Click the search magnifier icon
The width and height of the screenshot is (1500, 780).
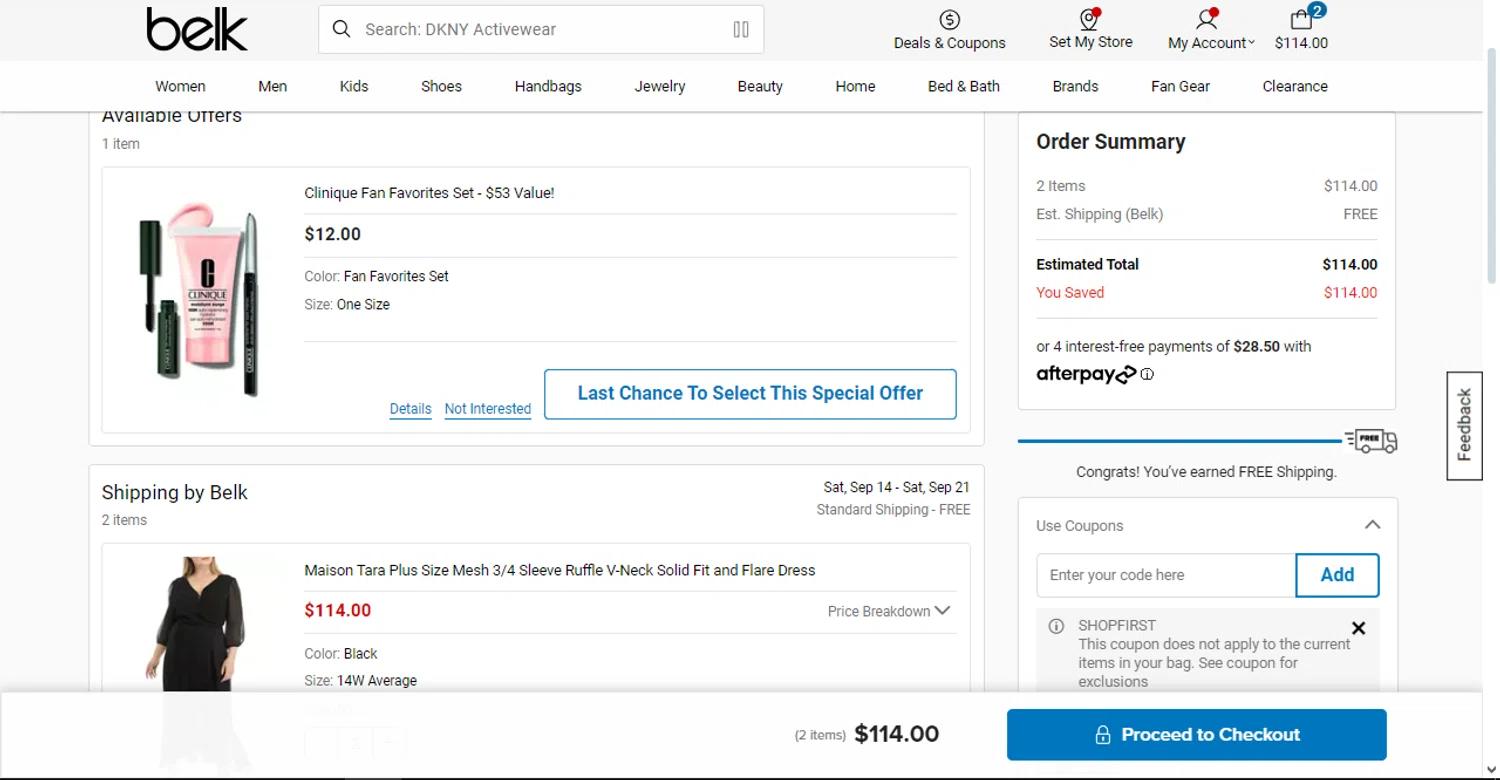(341, 29)
